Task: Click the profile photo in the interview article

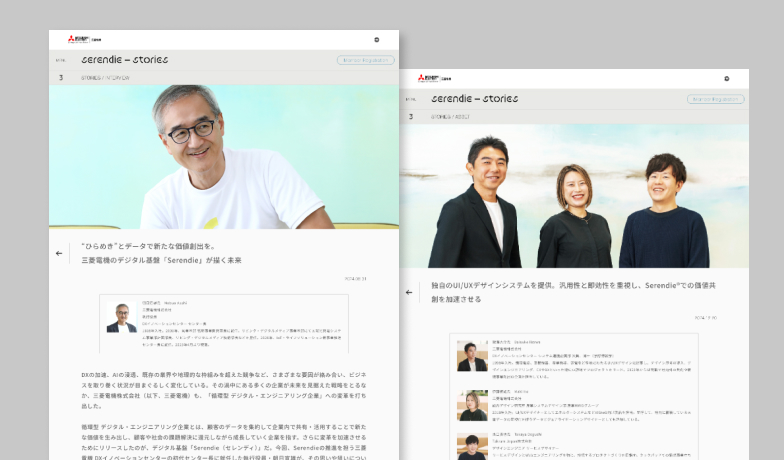Action: point(122,318)
